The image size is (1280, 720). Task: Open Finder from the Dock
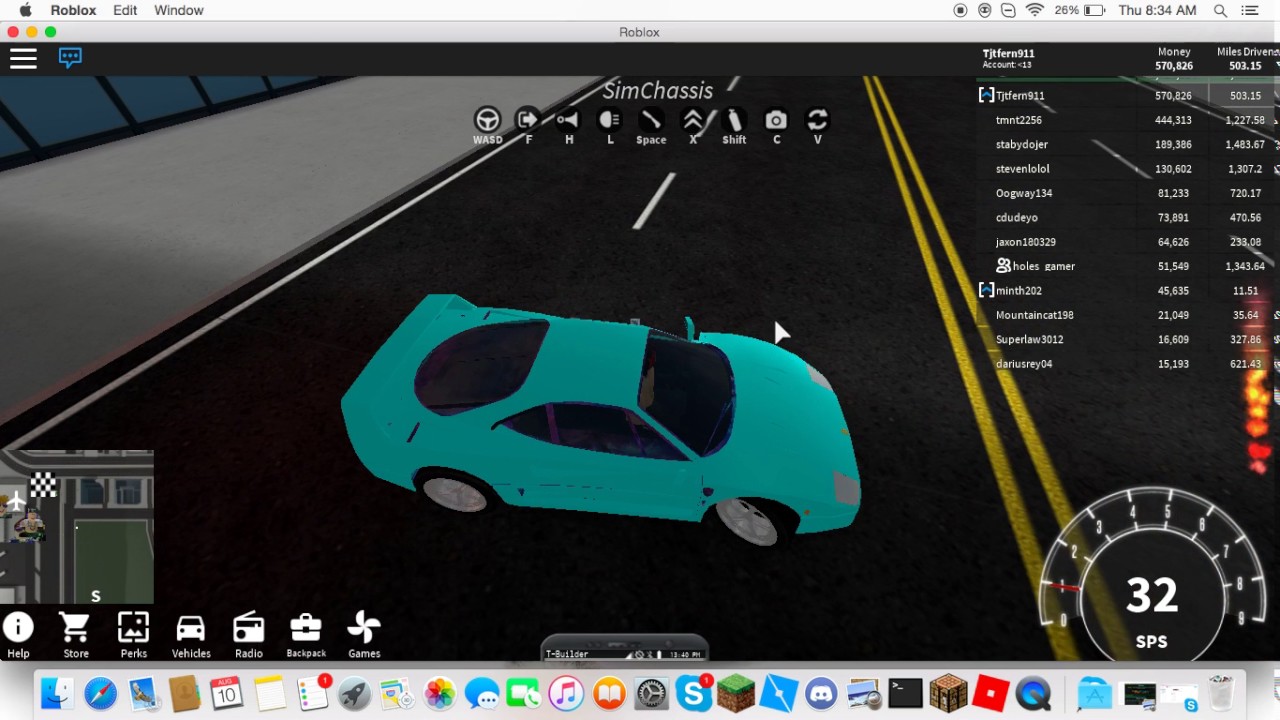click(57, 693)
